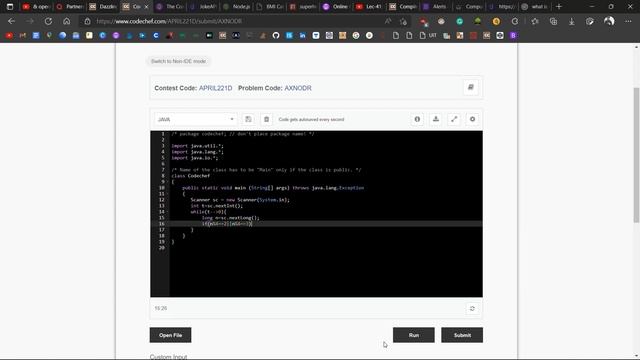Click the 'long n=sc.nextLong();' line
Image resolution: width=640 pixels, height=360 pixels.
click(231, 218)
